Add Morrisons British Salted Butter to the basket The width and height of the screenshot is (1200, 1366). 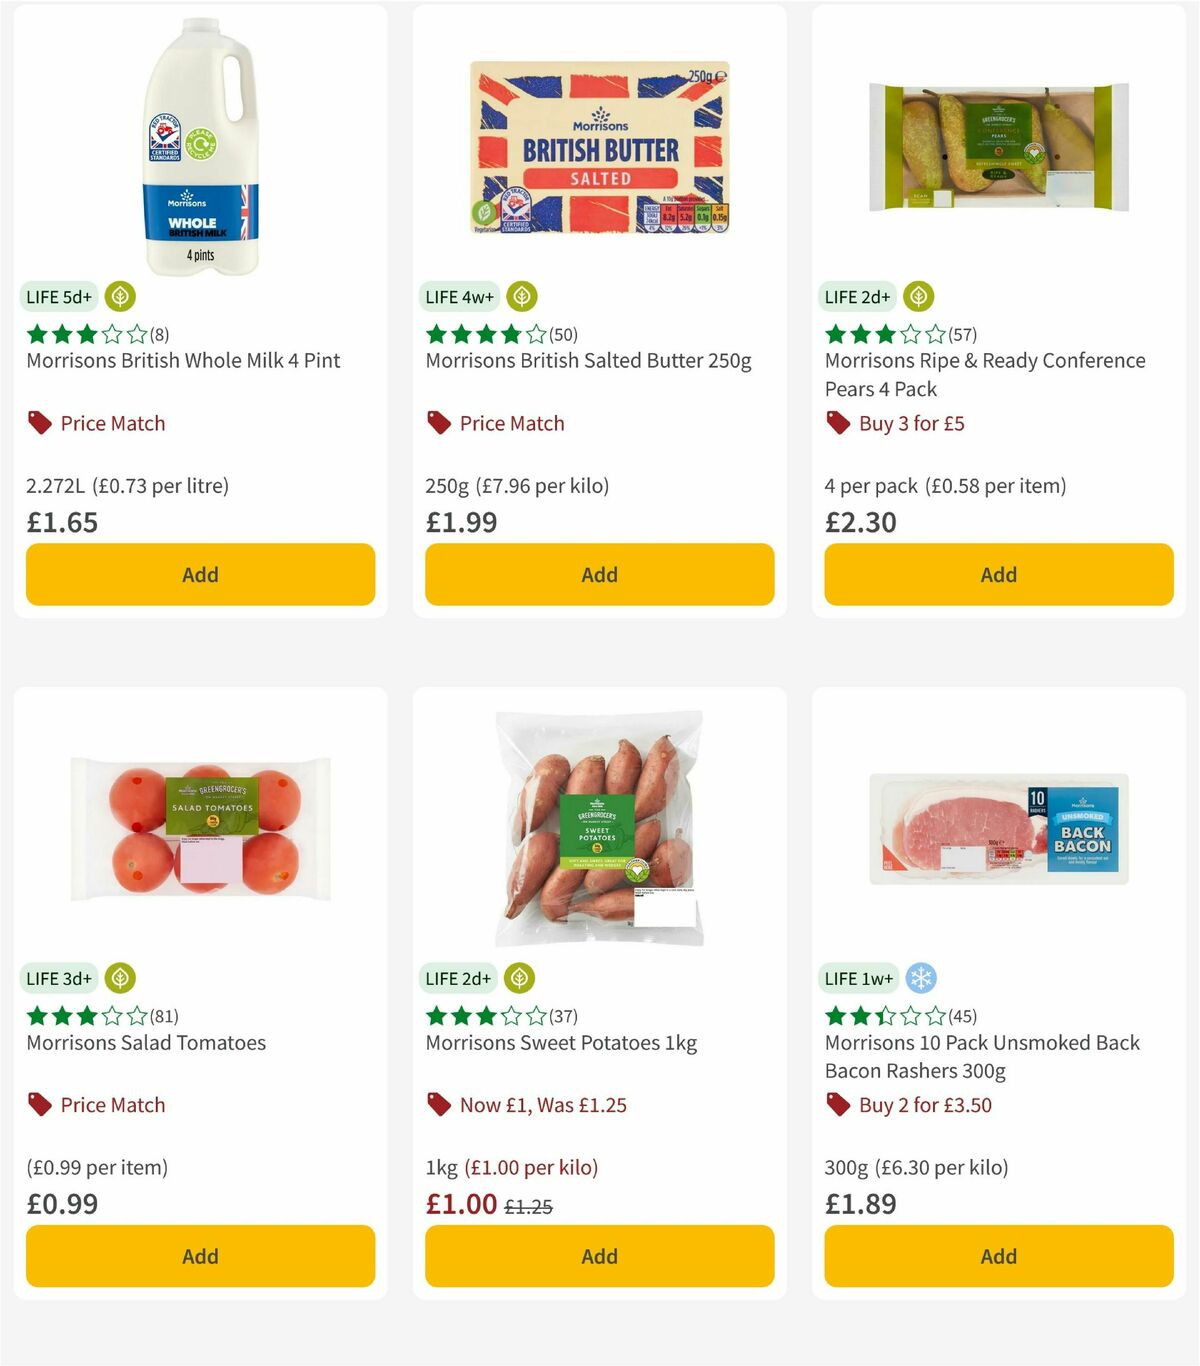point(599,574)
